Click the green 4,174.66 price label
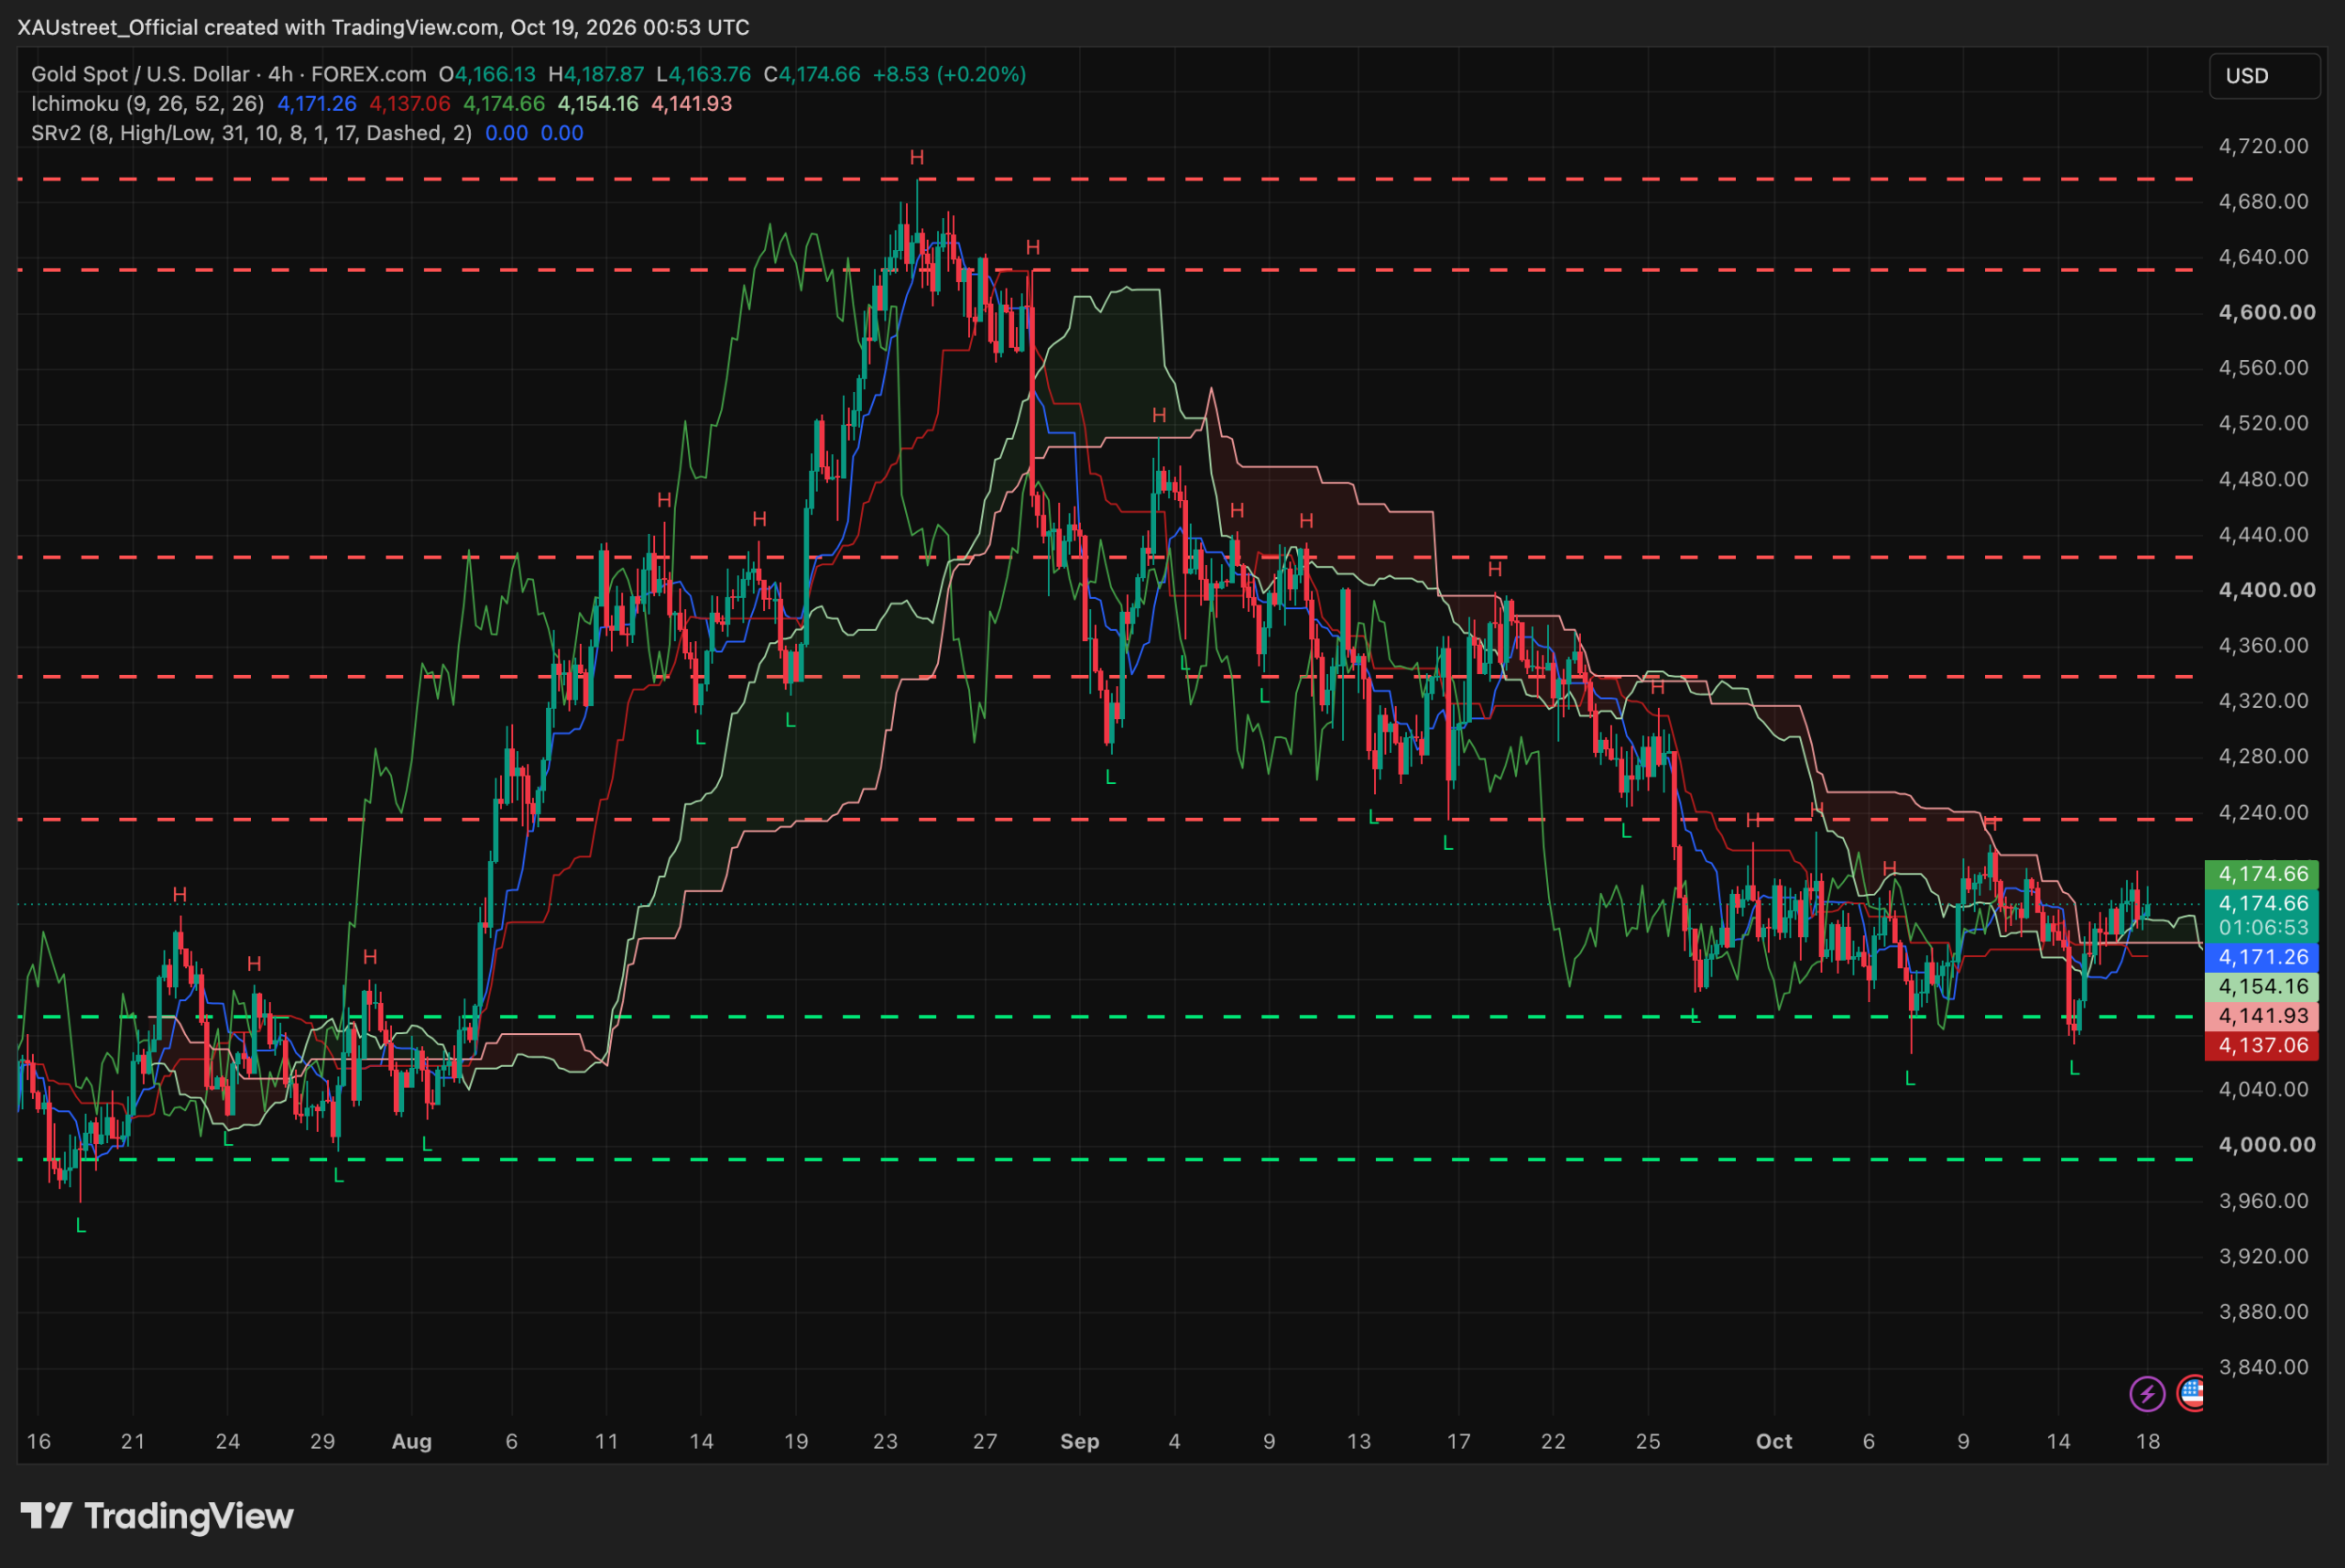 [2262, 874]
